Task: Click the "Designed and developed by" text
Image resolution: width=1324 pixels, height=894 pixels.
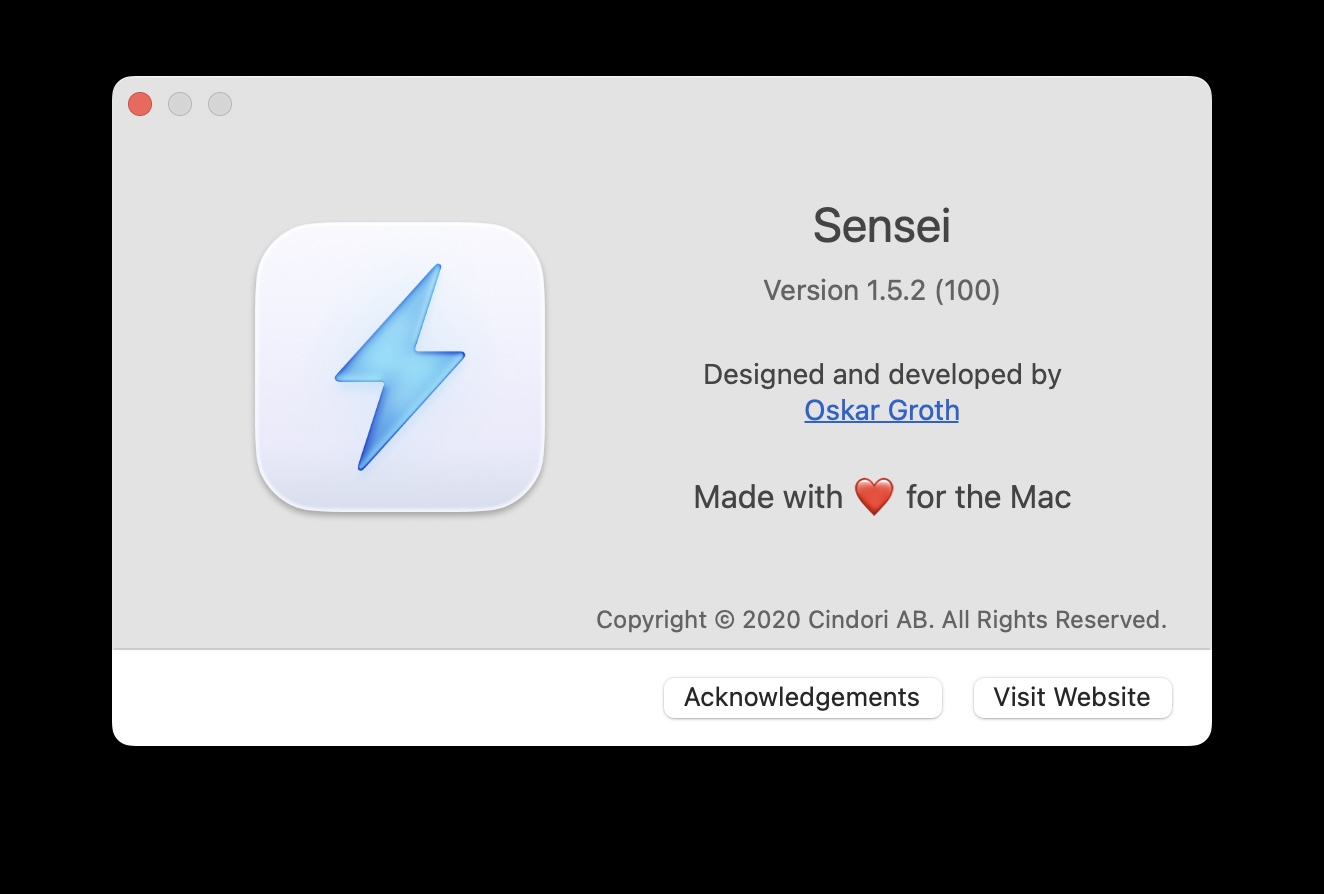Action: coord(881,374)
